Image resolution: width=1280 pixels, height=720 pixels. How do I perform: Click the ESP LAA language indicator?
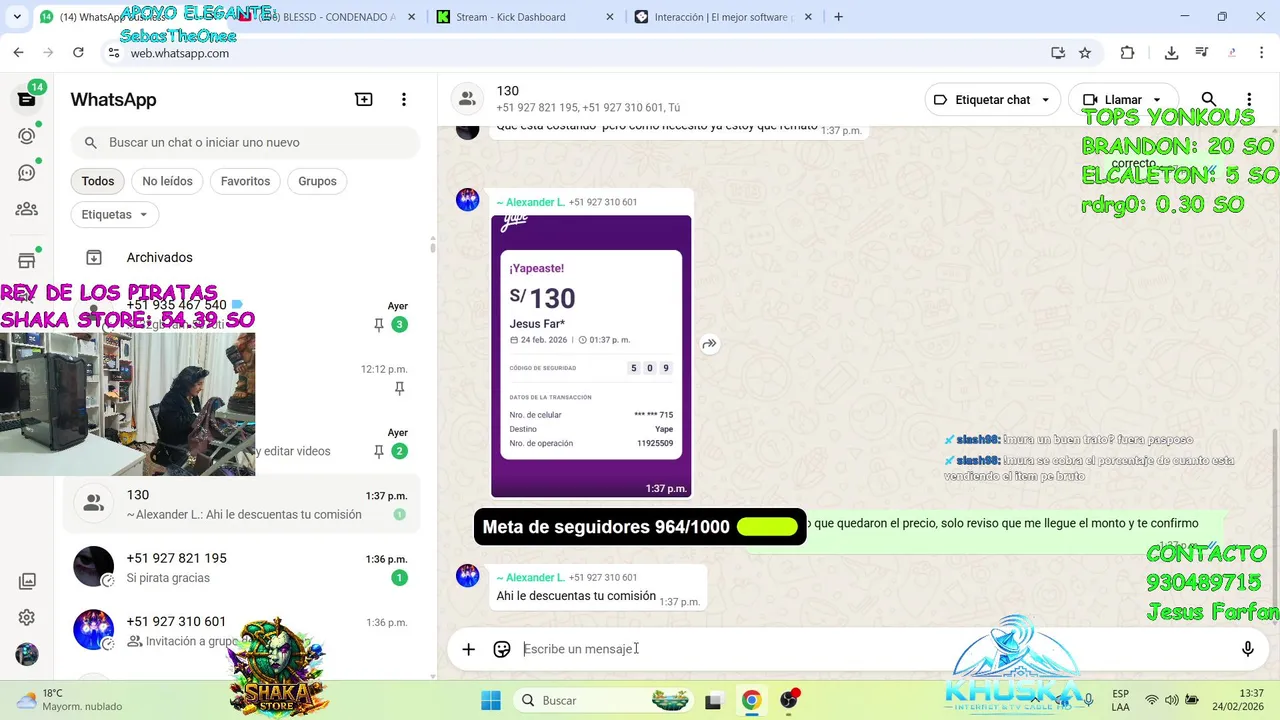(1121, 700)
